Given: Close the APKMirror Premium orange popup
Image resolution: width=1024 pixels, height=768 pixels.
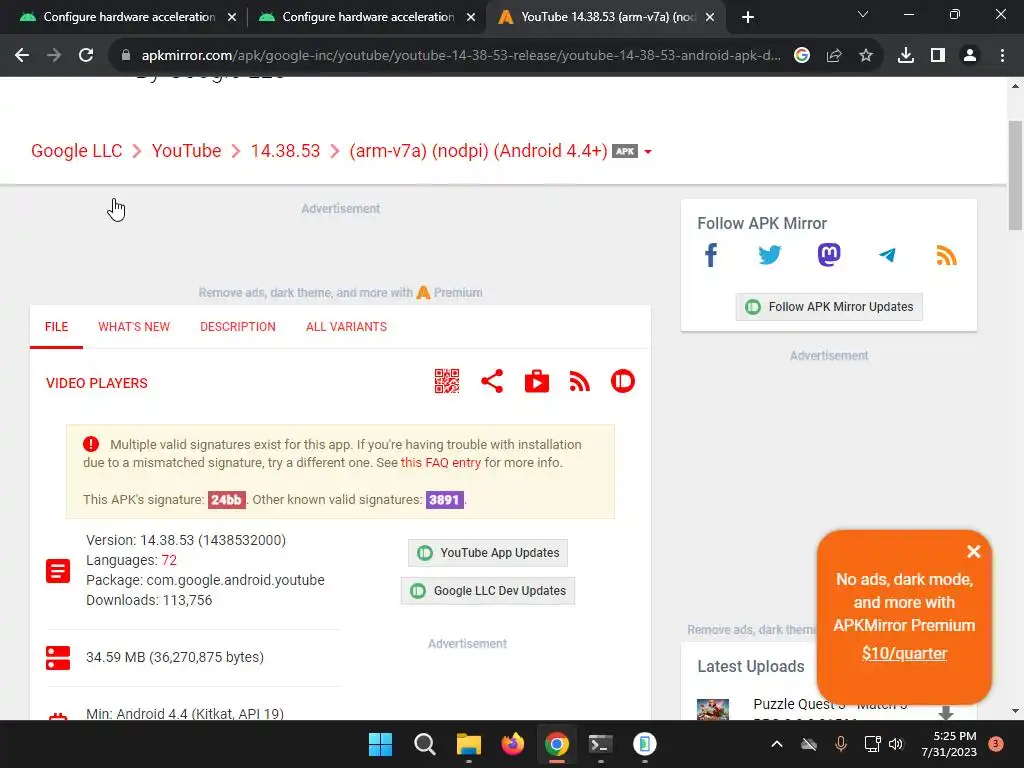Looking at the screenshot, I should pos(973,552).
